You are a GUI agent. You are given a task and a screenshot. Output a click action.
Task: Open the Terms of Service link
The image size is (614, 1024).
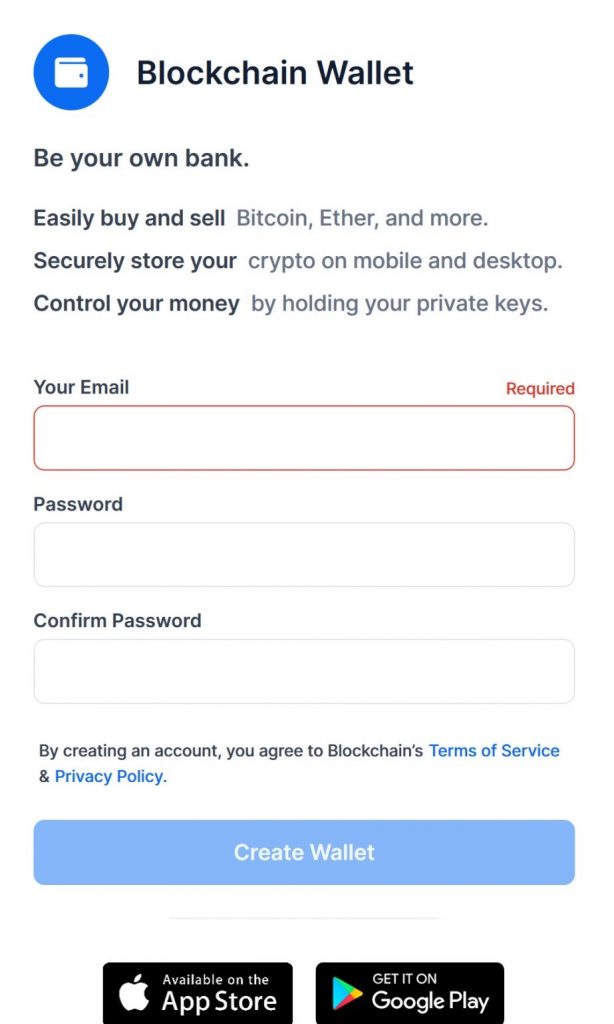click(494, 750)
